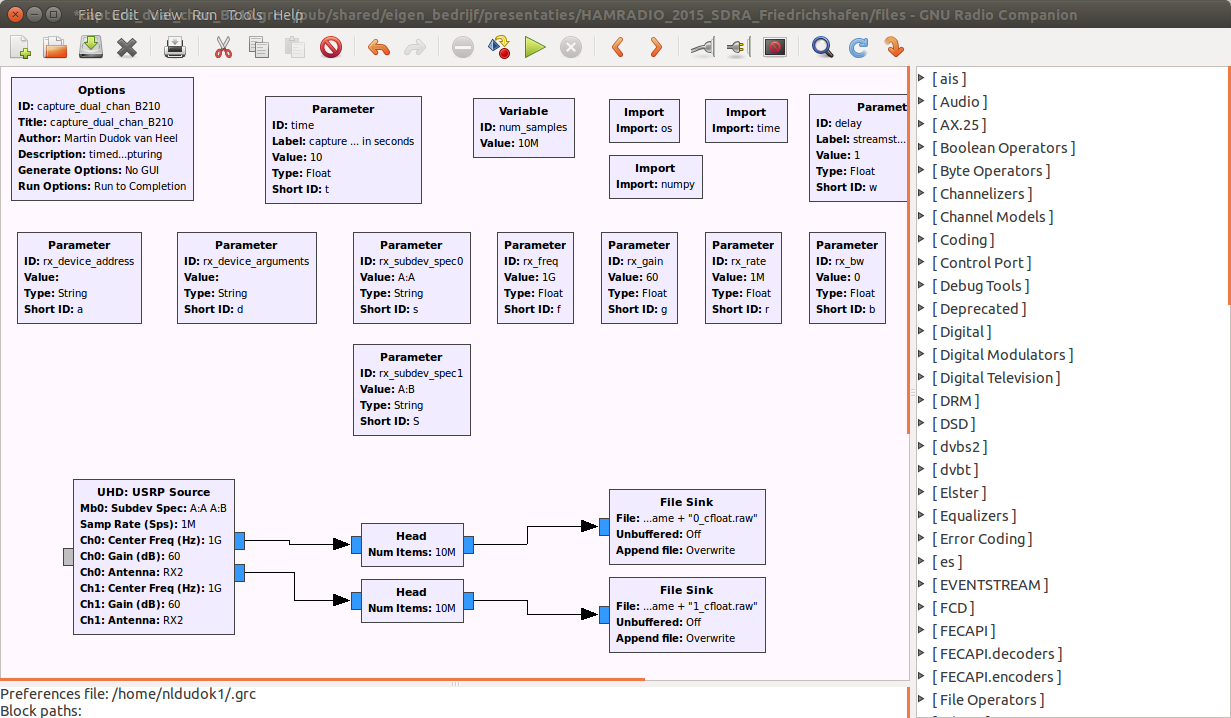
Task: Open a flow graph file via folder icon
Action: pos(55,47)
